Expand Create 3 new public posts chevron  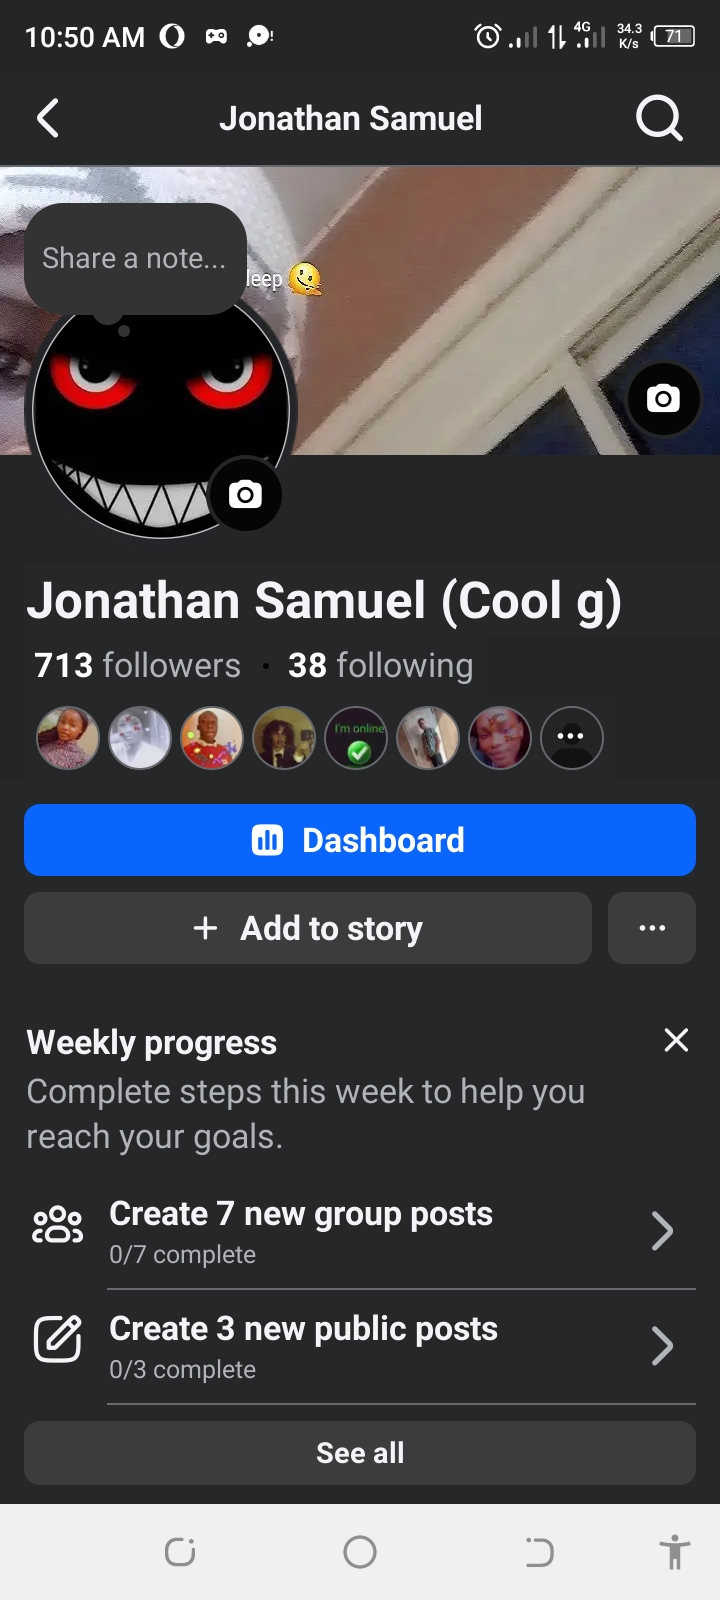click(x=661, y=1346)
